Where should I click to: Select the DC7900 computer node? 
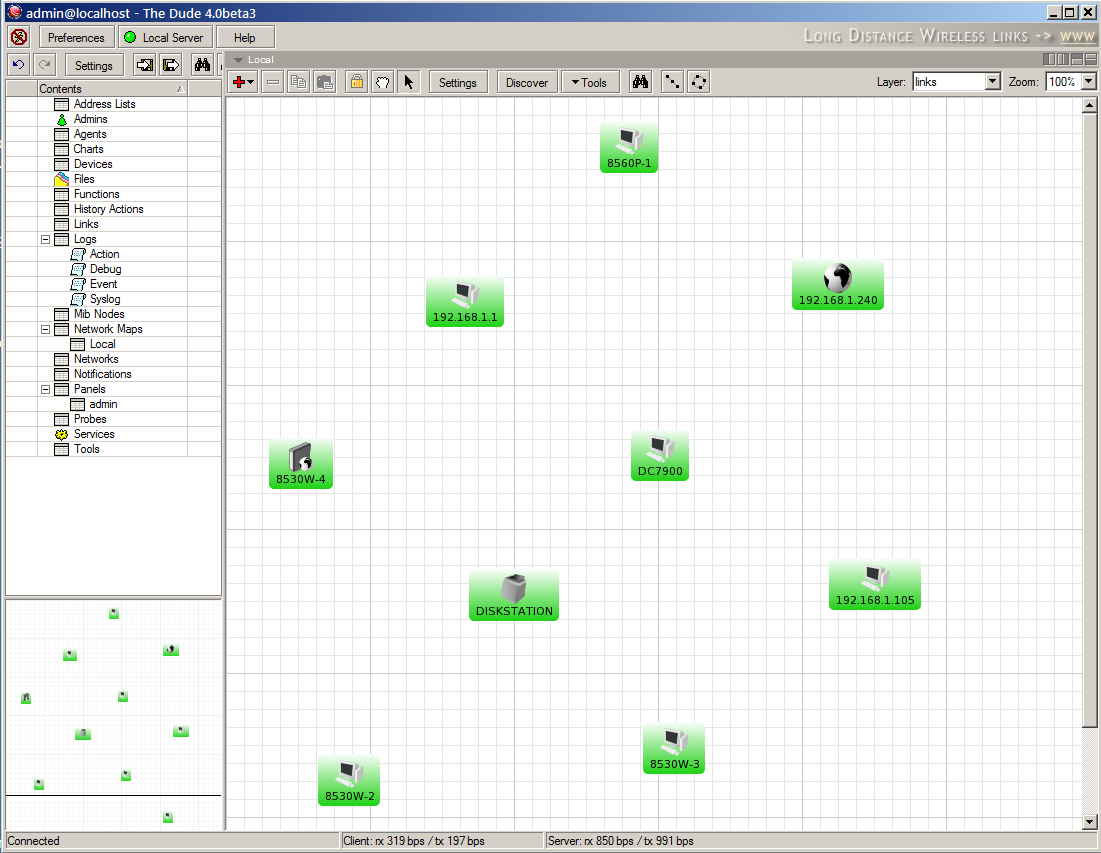(x=660, y=455)
